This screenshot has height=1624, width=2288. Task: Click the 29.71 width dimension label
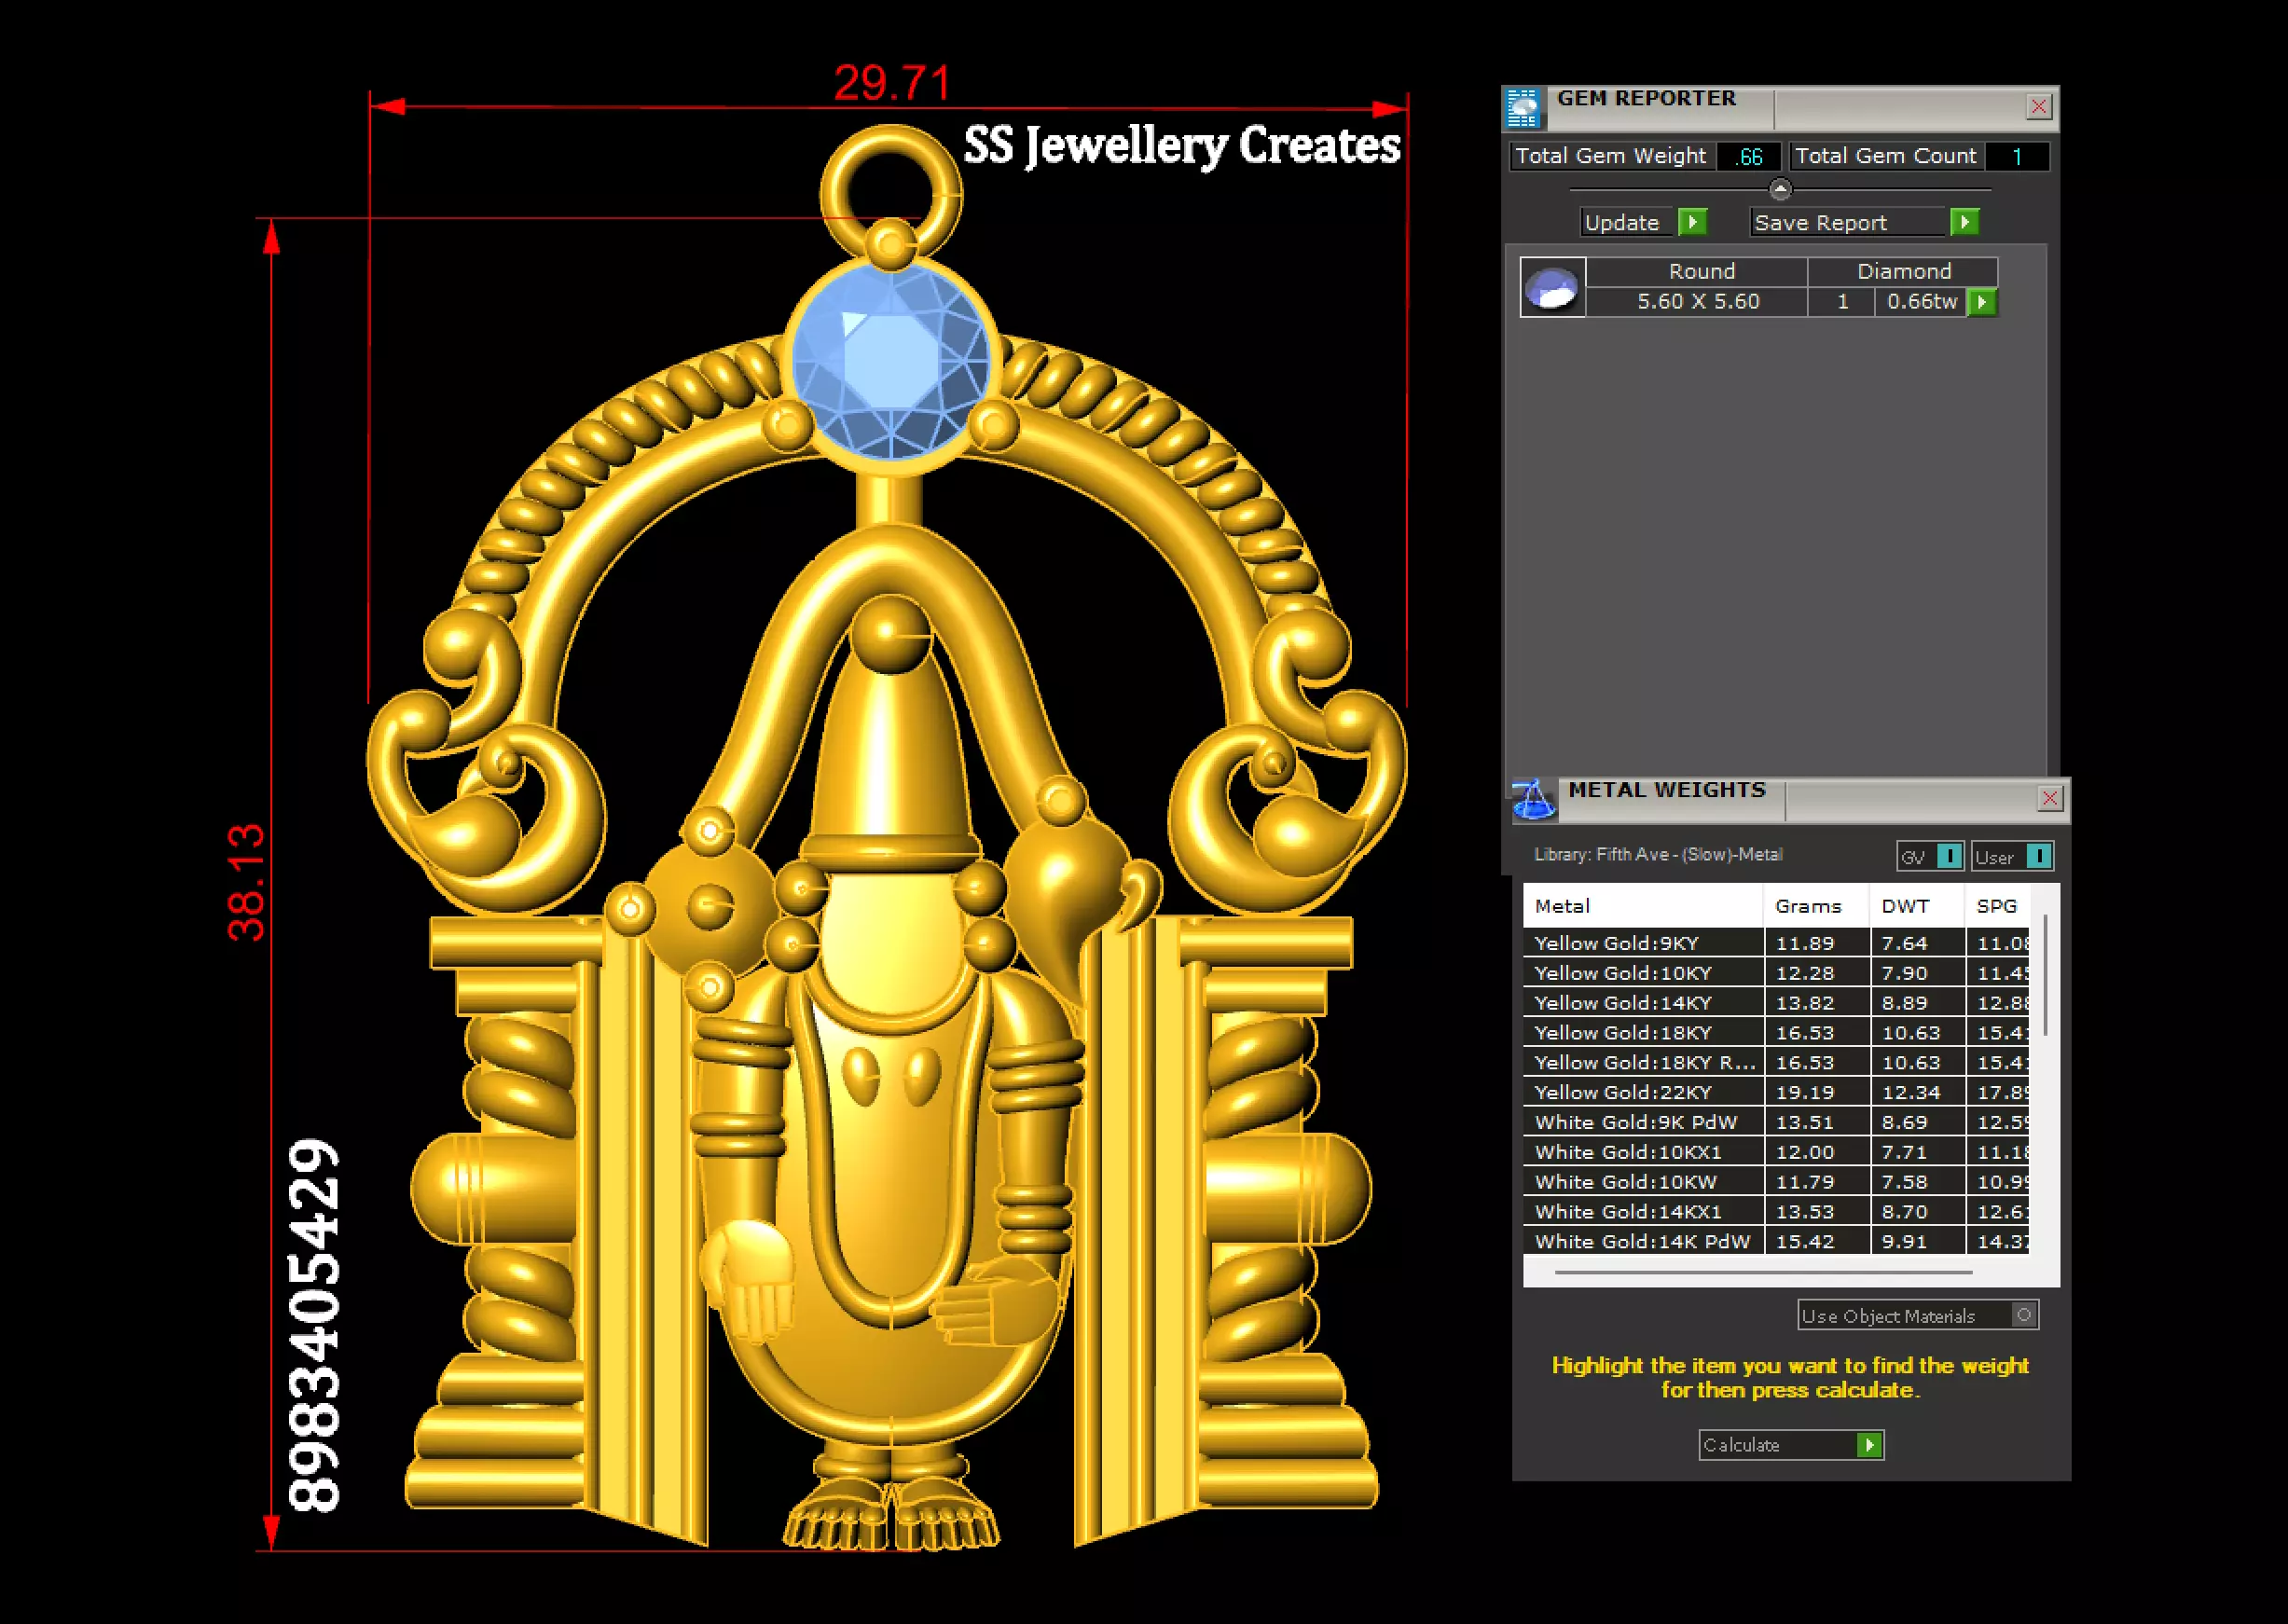click(x=892, y=83)
